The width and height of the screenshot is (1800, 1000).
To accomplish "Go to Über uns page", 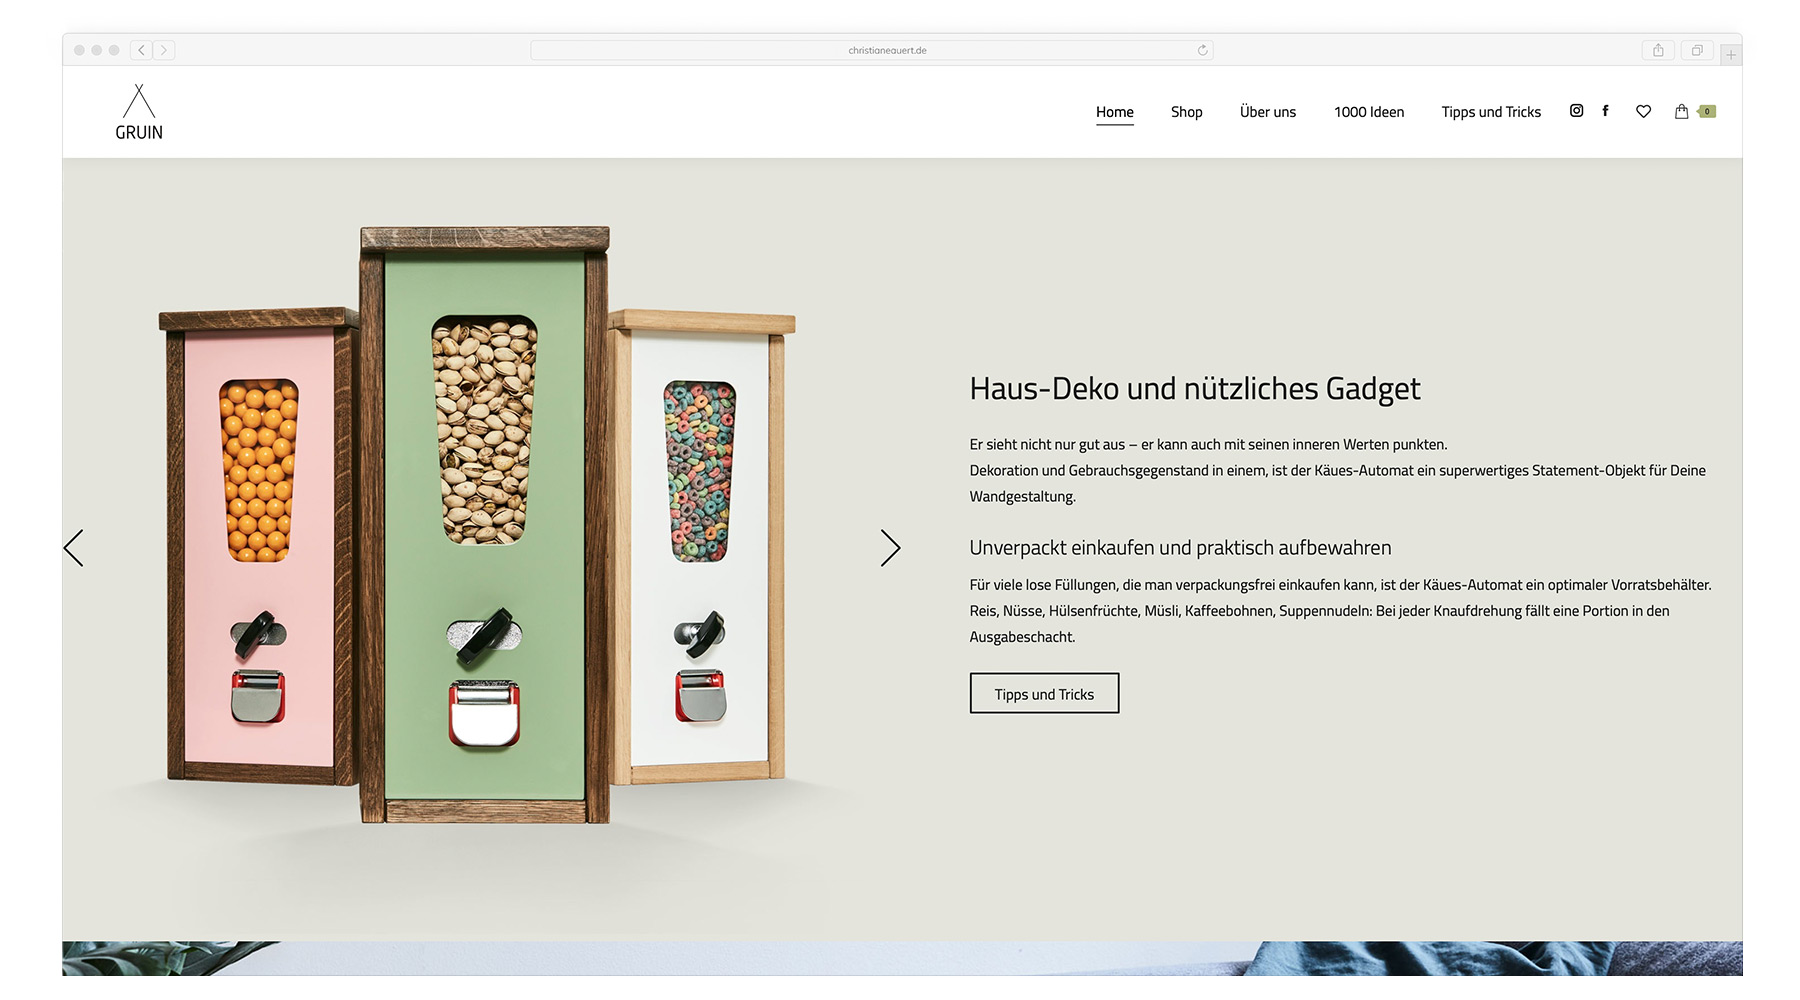I will (x=1268, y=112).
